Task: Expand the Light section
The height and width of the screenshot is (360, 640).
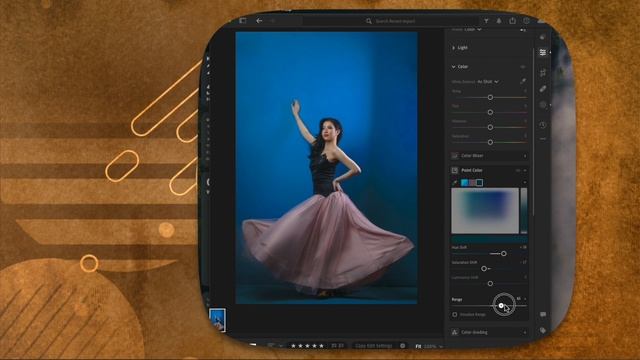Action: pyautogui.click(x=453, y=48)
